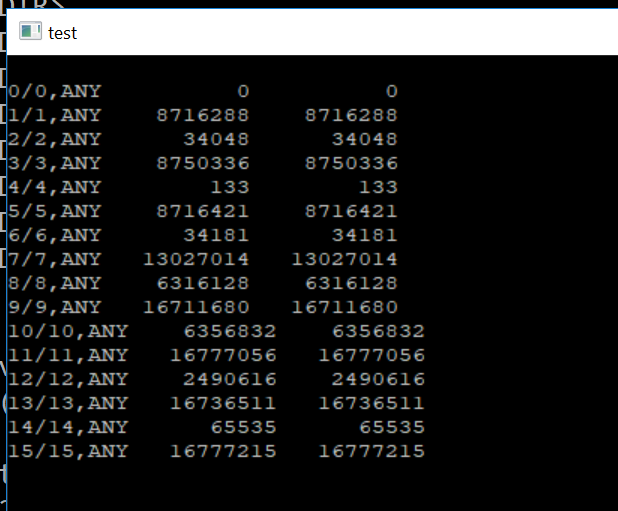Click the left-column 6316128 in row 8/8

[203, 284]
